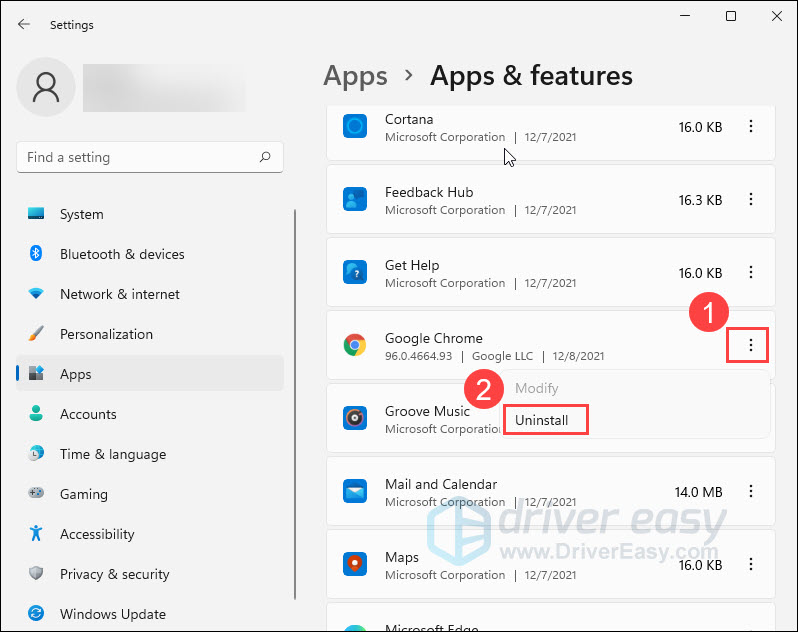Click the Privacy shield icon
798x632 pixels.
pos(36,573)
